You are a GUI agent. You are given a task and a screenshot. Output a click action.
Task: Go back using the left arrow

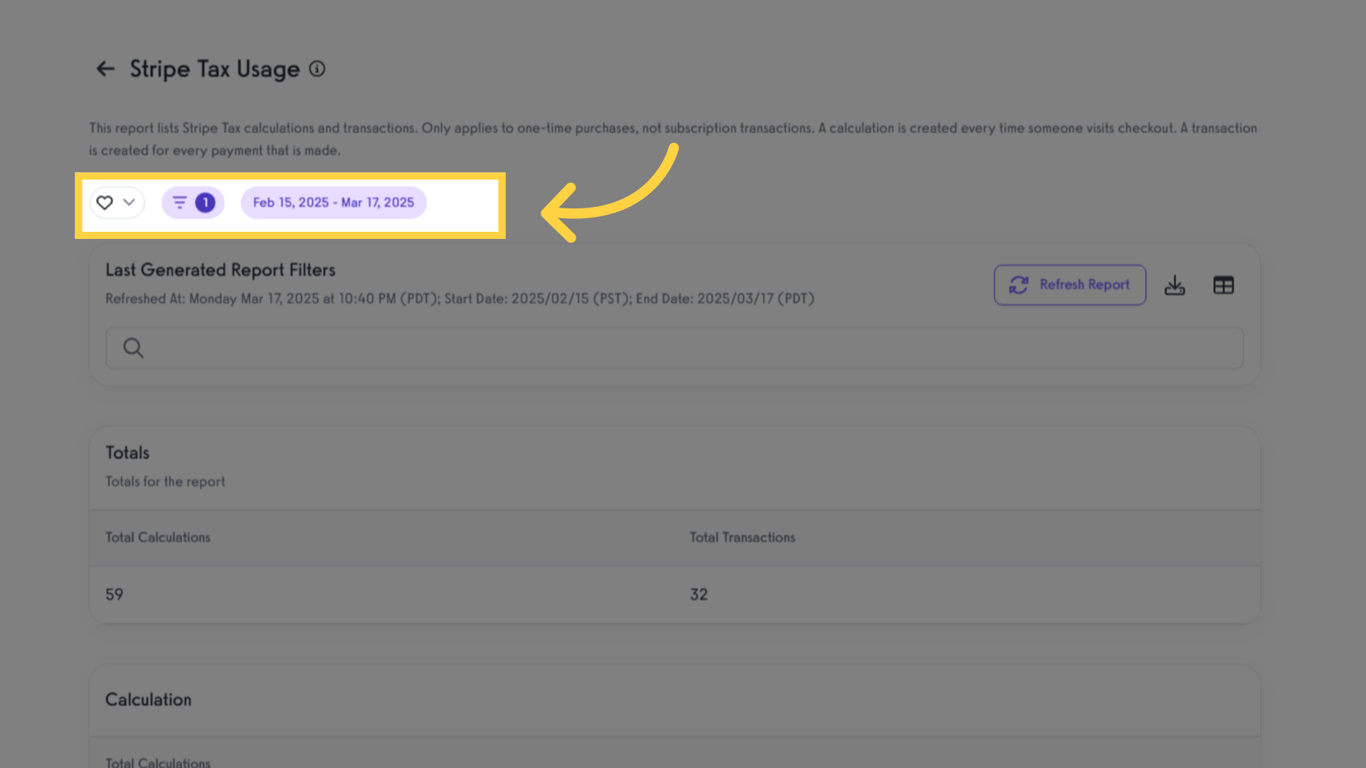105,69
